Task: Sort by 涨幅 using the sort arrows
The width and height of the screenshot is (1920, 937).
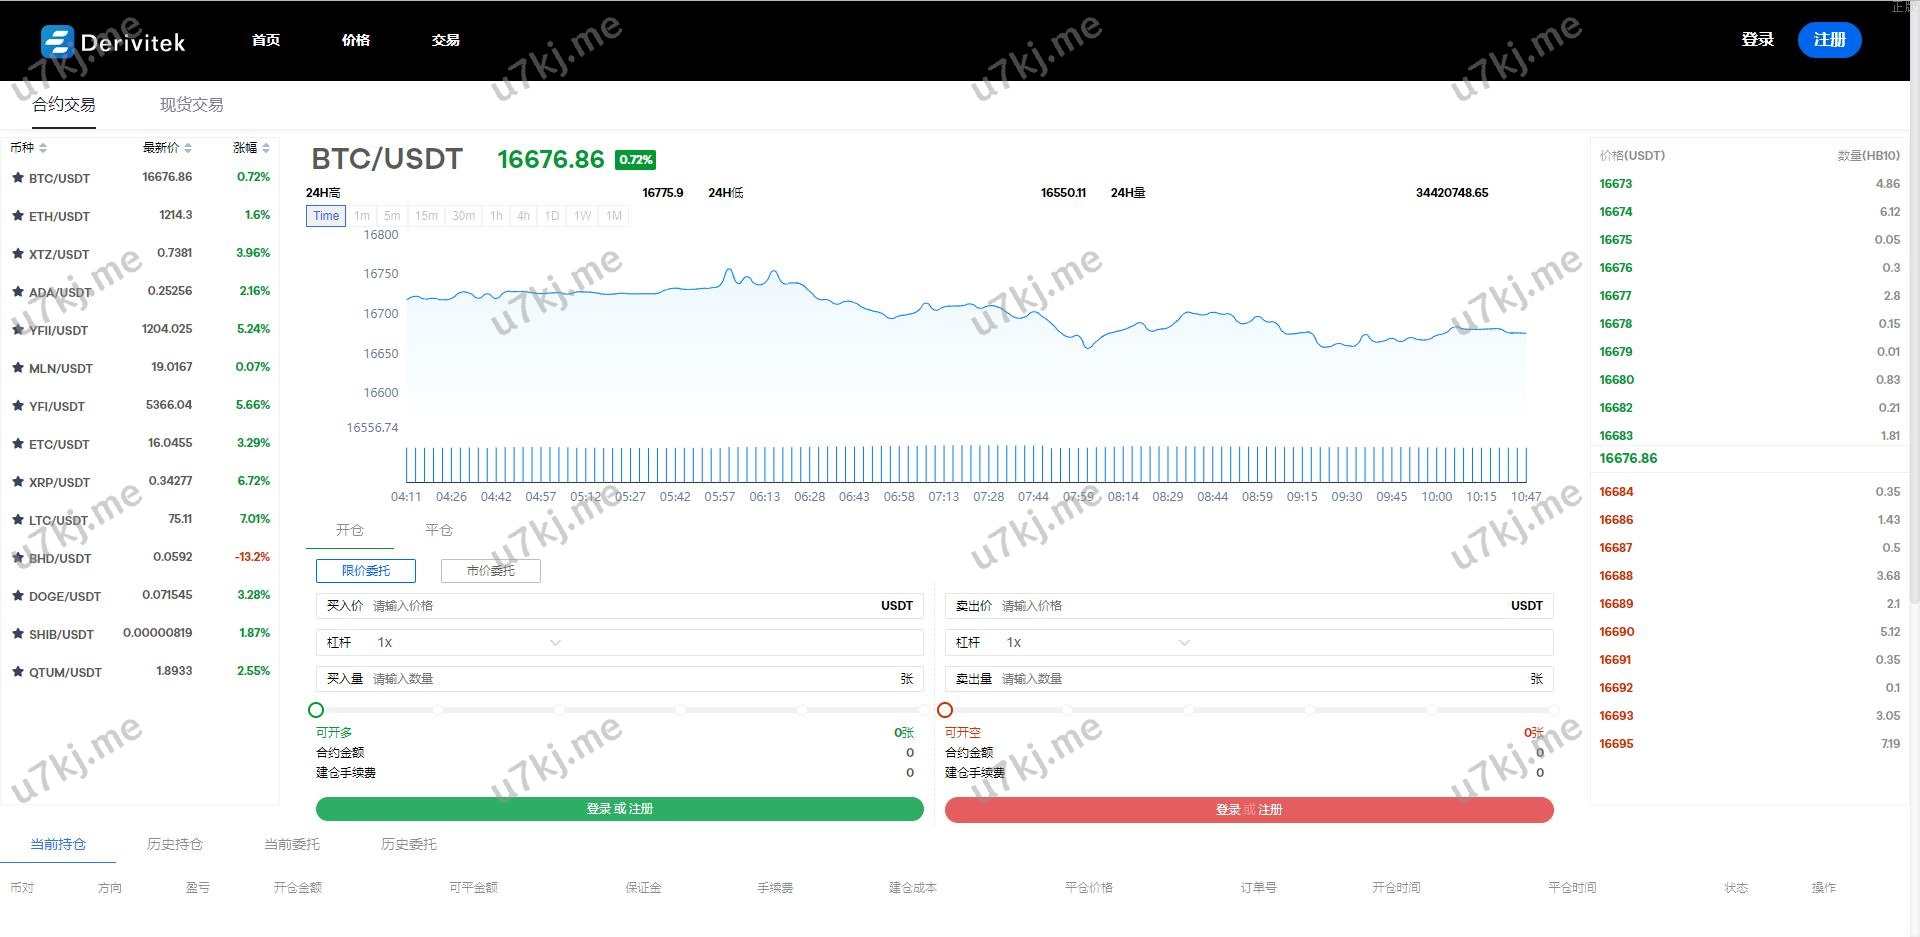Action: pyautogui.click(x=266, y=148)
